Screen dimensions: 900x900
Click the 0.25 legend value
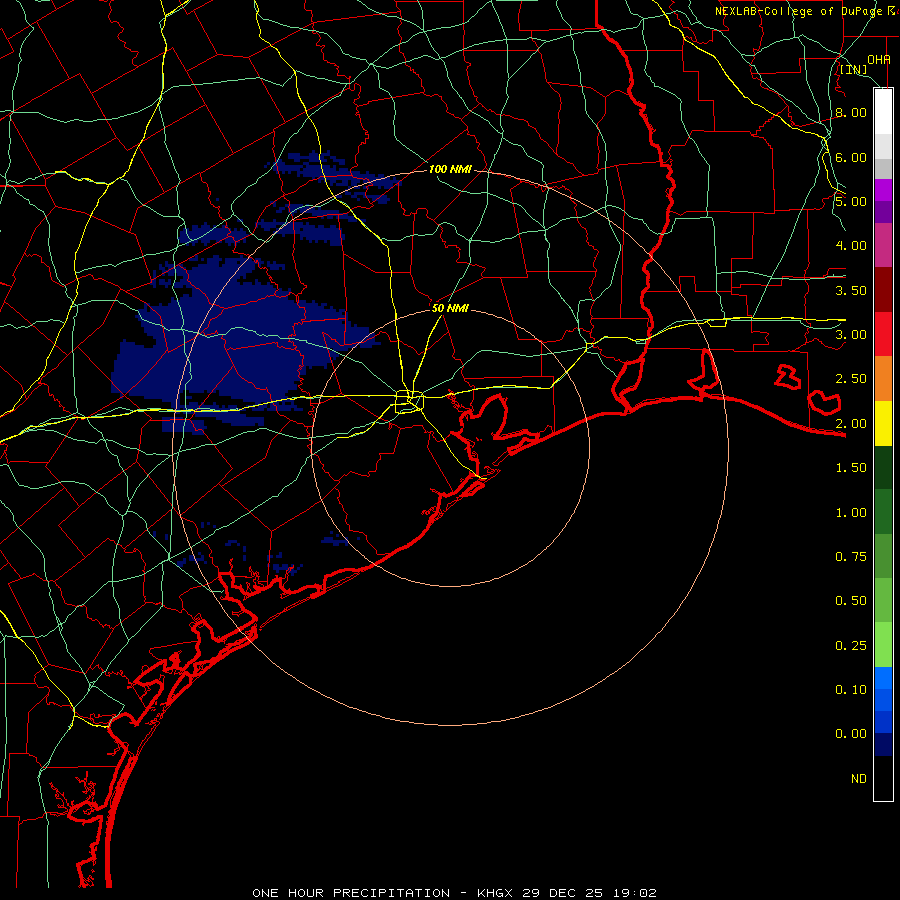coord(851,646)
